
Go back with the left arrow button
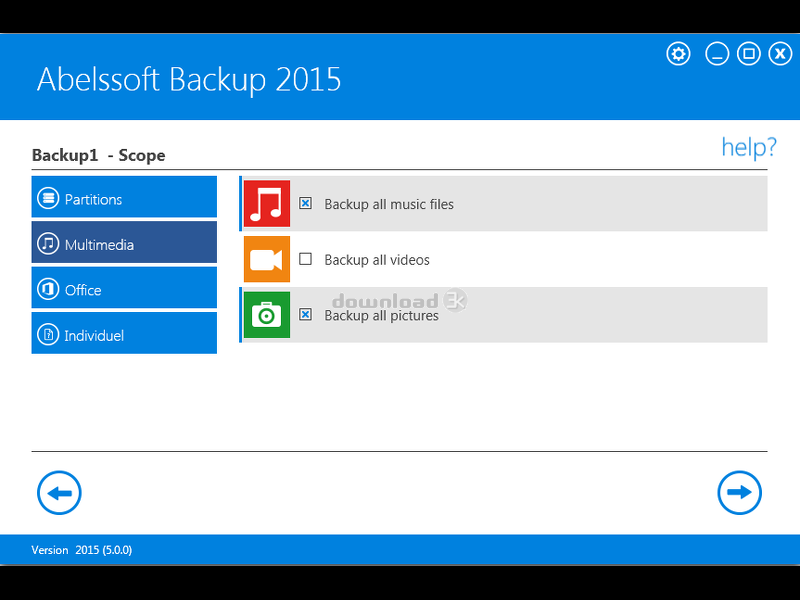(x=59, y=492)
